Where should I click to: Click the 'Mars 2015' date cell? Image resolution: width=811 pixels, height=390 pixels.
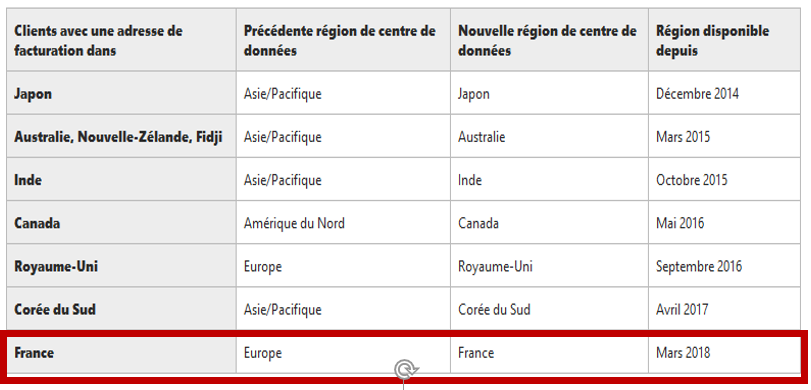pyautogui.click(x=724, y=137)
